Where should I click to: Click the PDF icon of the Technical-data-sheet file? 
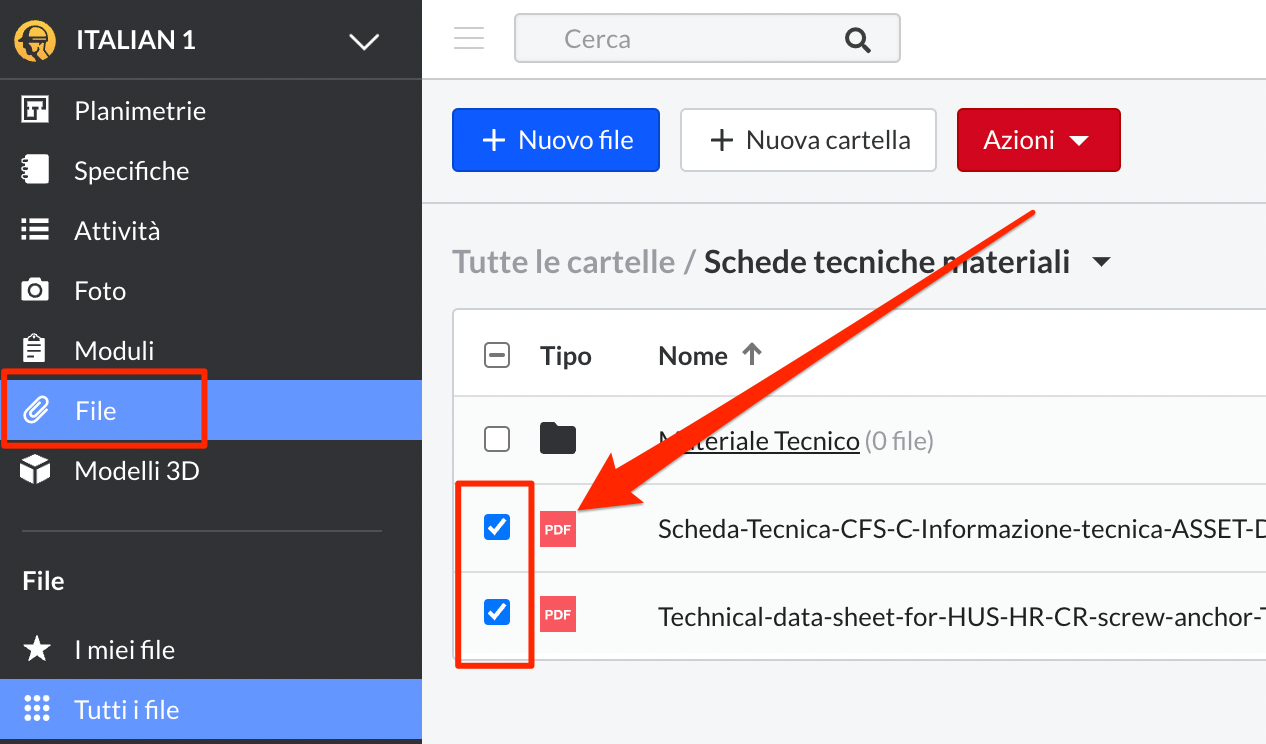point(557,613)
